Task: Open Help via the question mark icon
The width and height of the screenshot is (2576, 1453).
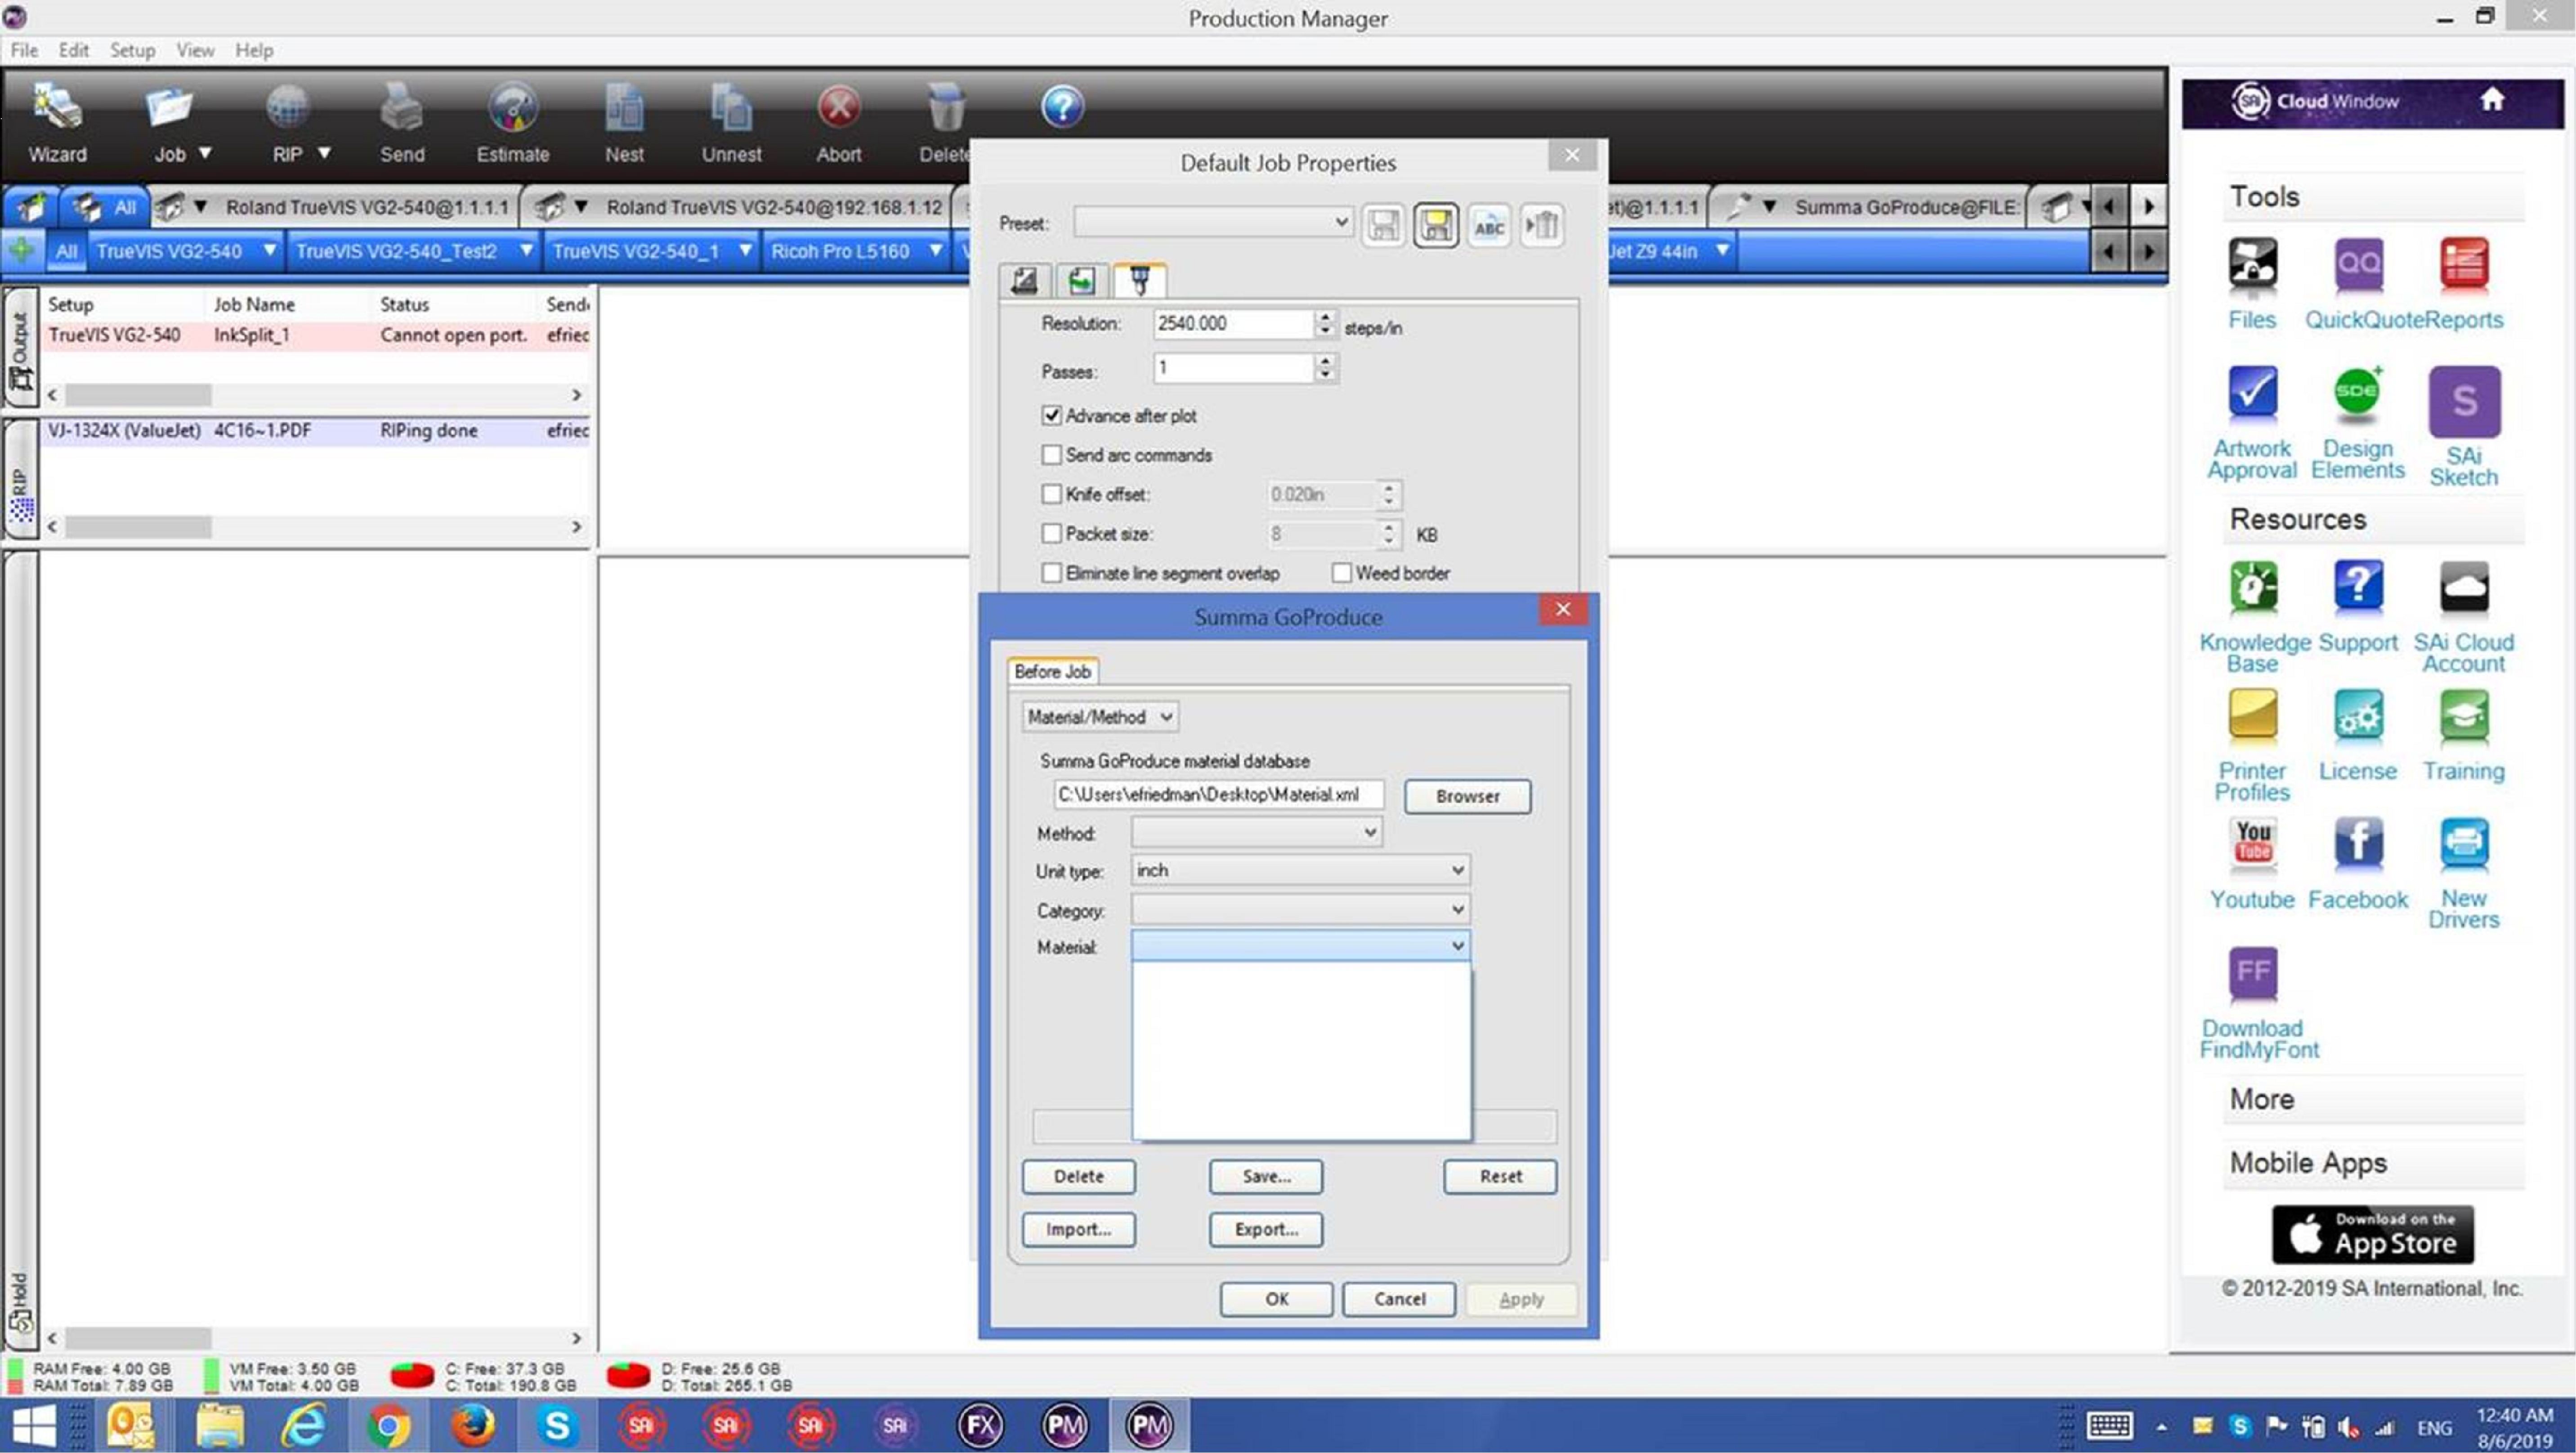Action: 1062,107
